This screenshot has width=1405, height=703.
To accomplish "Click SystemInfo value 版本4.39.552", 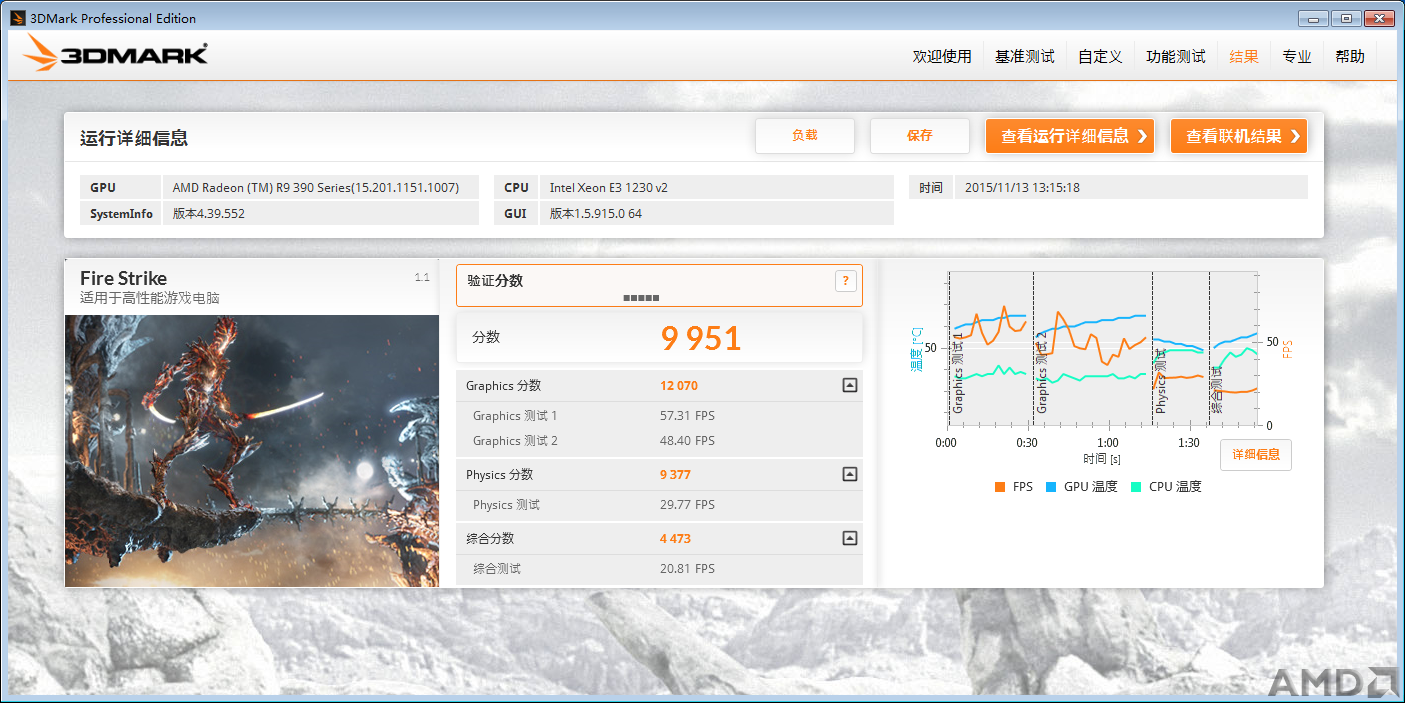I will click(x=209, y=214).
